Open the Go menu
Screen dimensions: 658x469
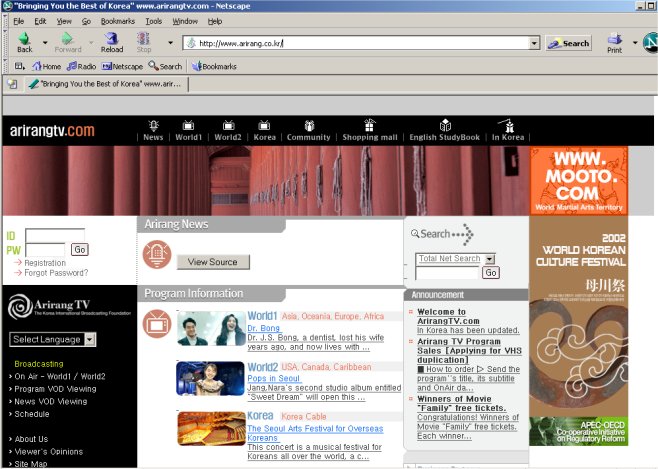coord(86,21)
